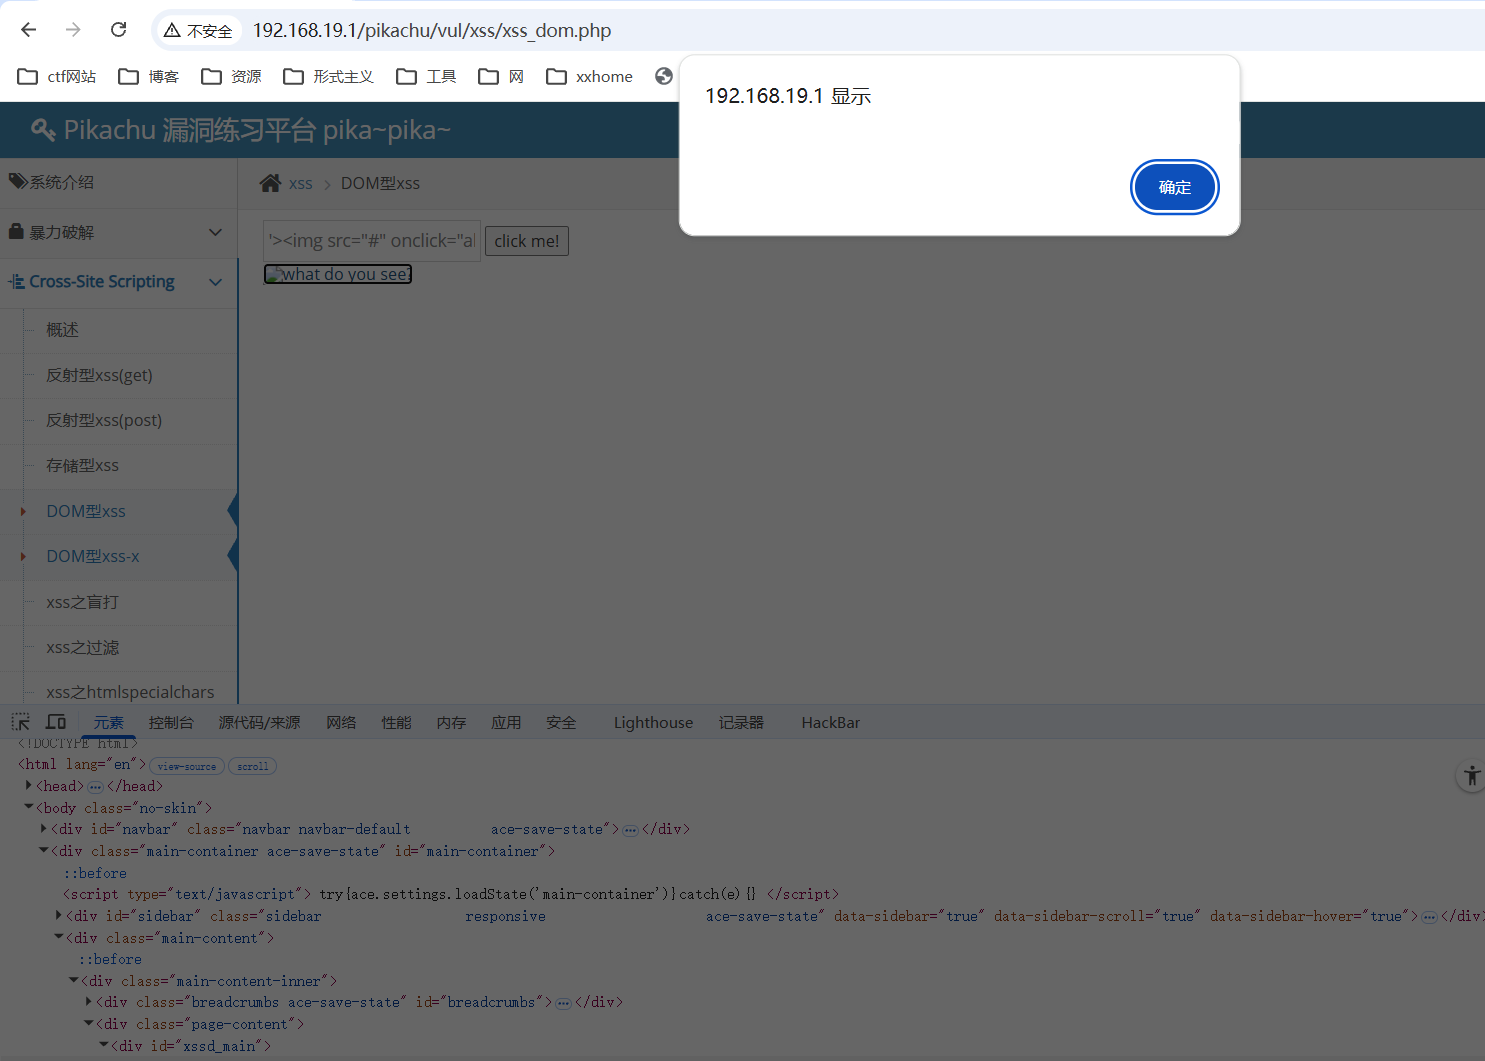Open xss之过滤 in the sidebar
Viewport: 1485px width, 1061px height.
coord(119,648)
